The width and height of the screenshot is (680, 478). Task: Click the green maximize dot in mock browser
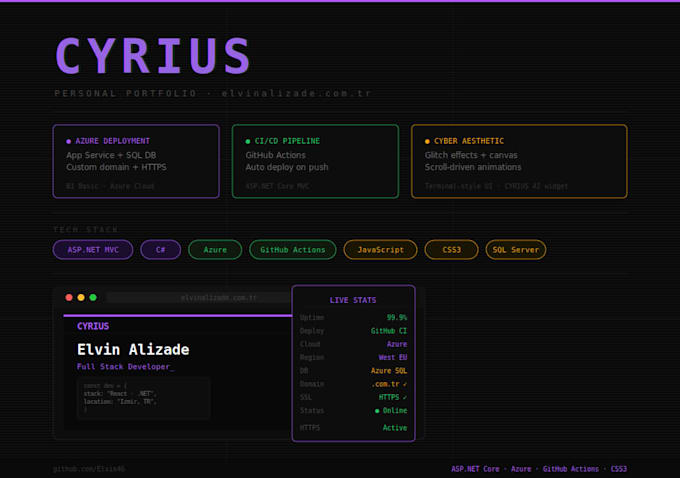point(93,297)
